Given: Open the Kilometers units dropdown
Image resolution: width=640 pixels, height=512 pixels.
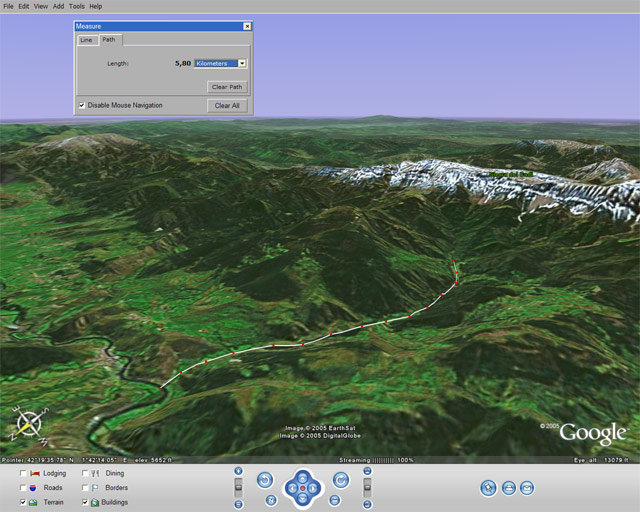Looking at the screenshot, I should click(x=242, y=63).
